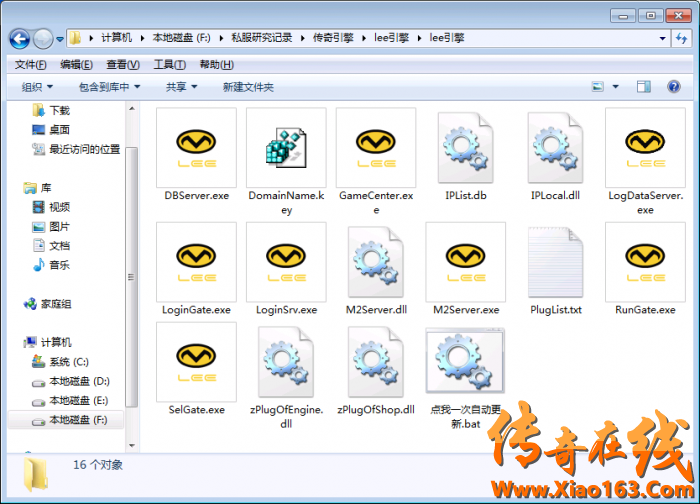The image size is (700, 504).
Task: Open 音乐 library
Action: [51, 265]
